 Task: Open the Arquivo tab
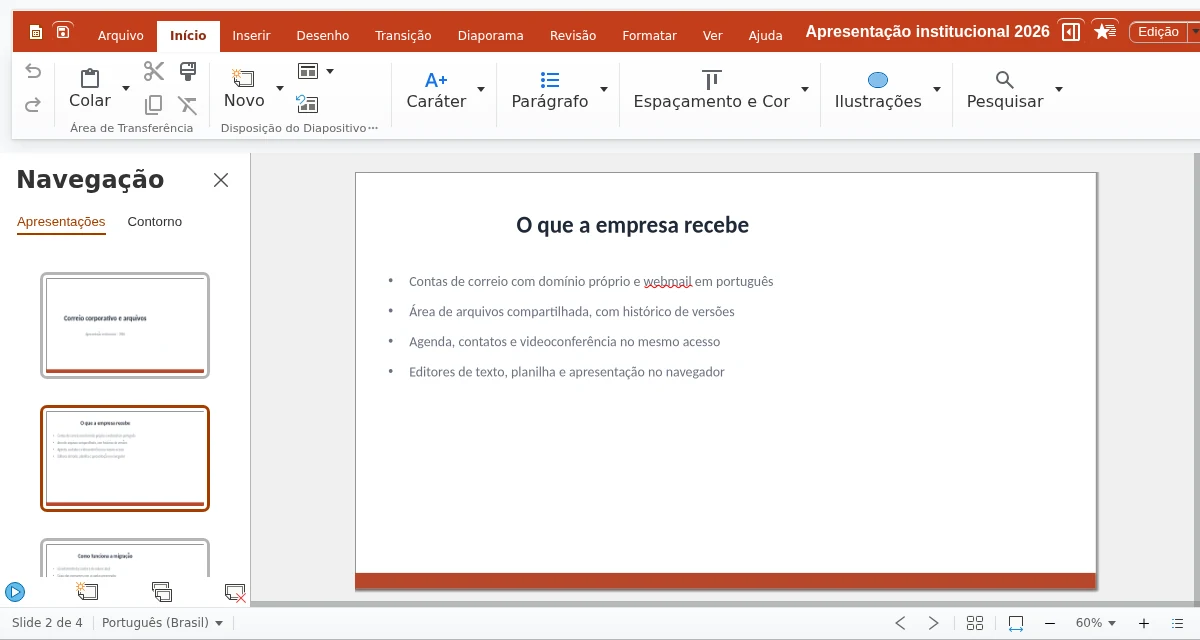tap(121, 35)
